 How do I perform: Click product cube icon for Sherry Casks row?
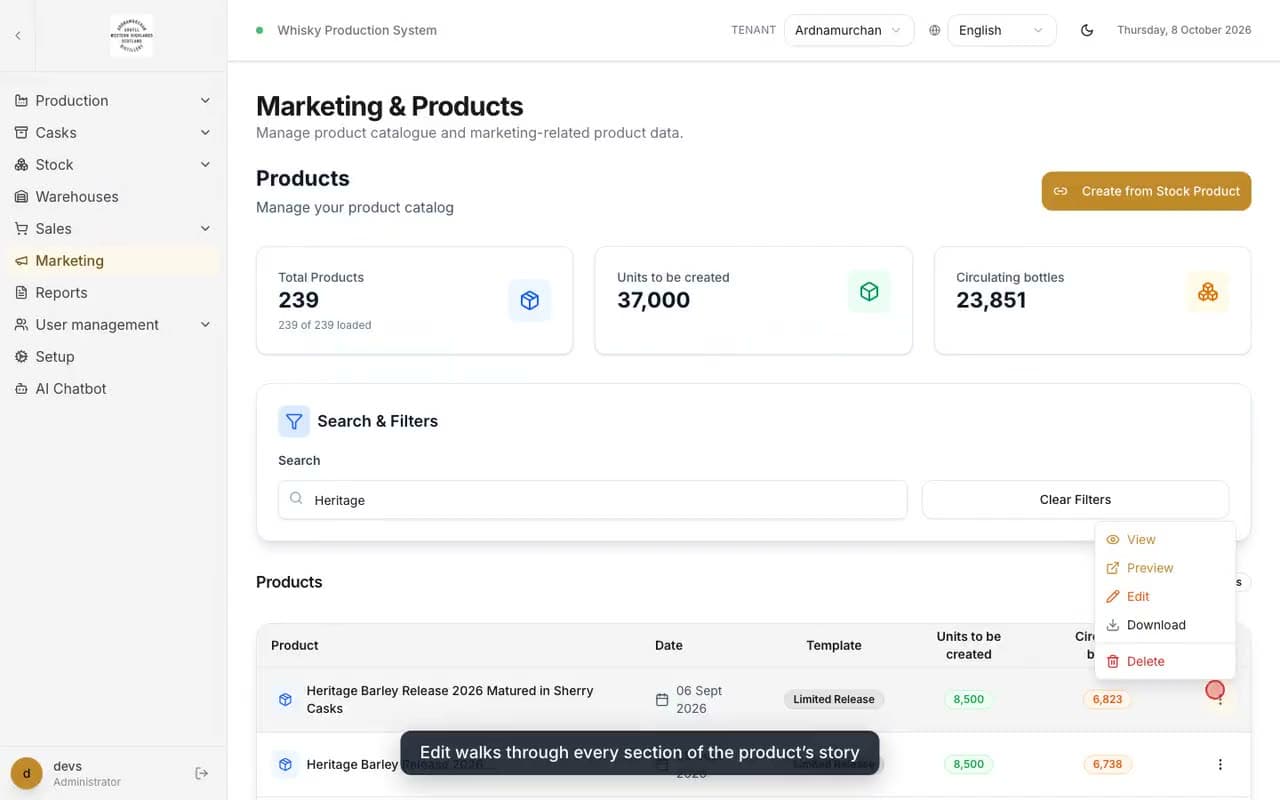285,699
